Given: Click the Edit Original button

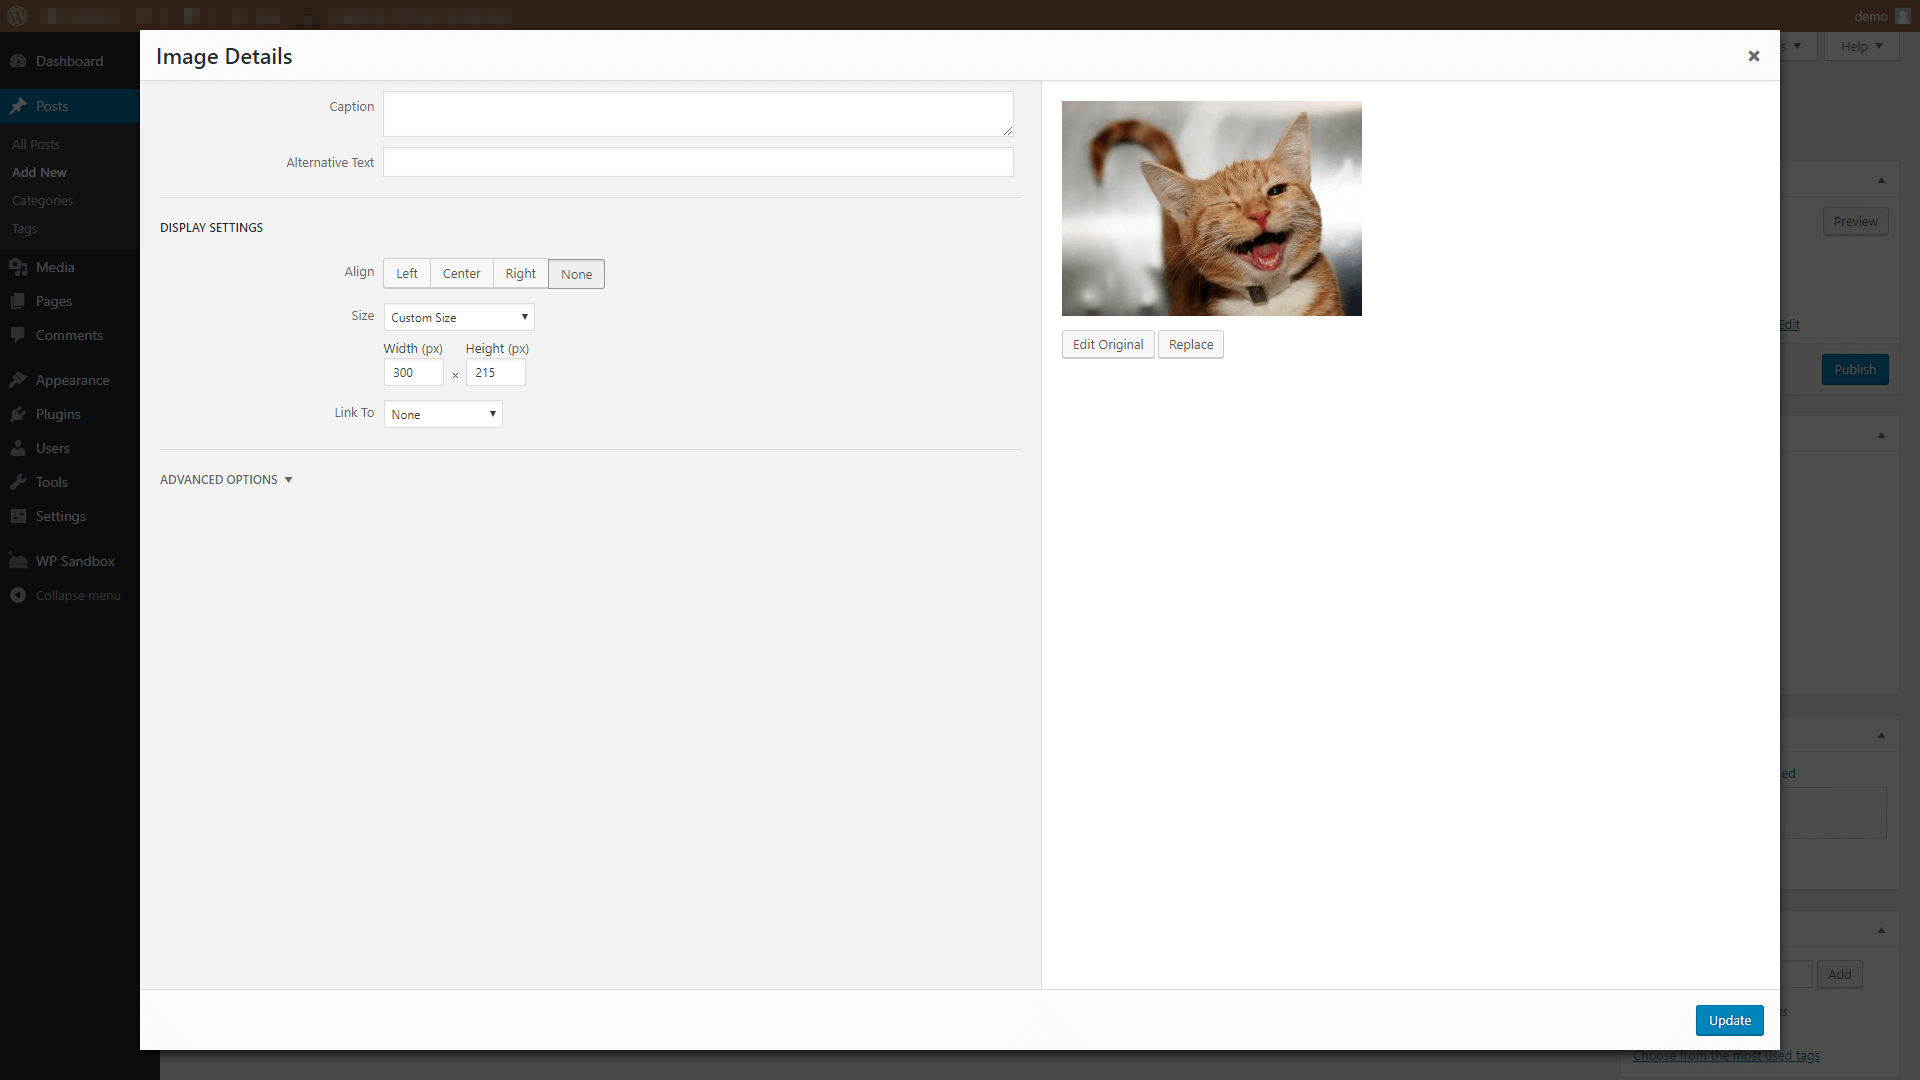Looking at the screenshot, I should 1108,344.
